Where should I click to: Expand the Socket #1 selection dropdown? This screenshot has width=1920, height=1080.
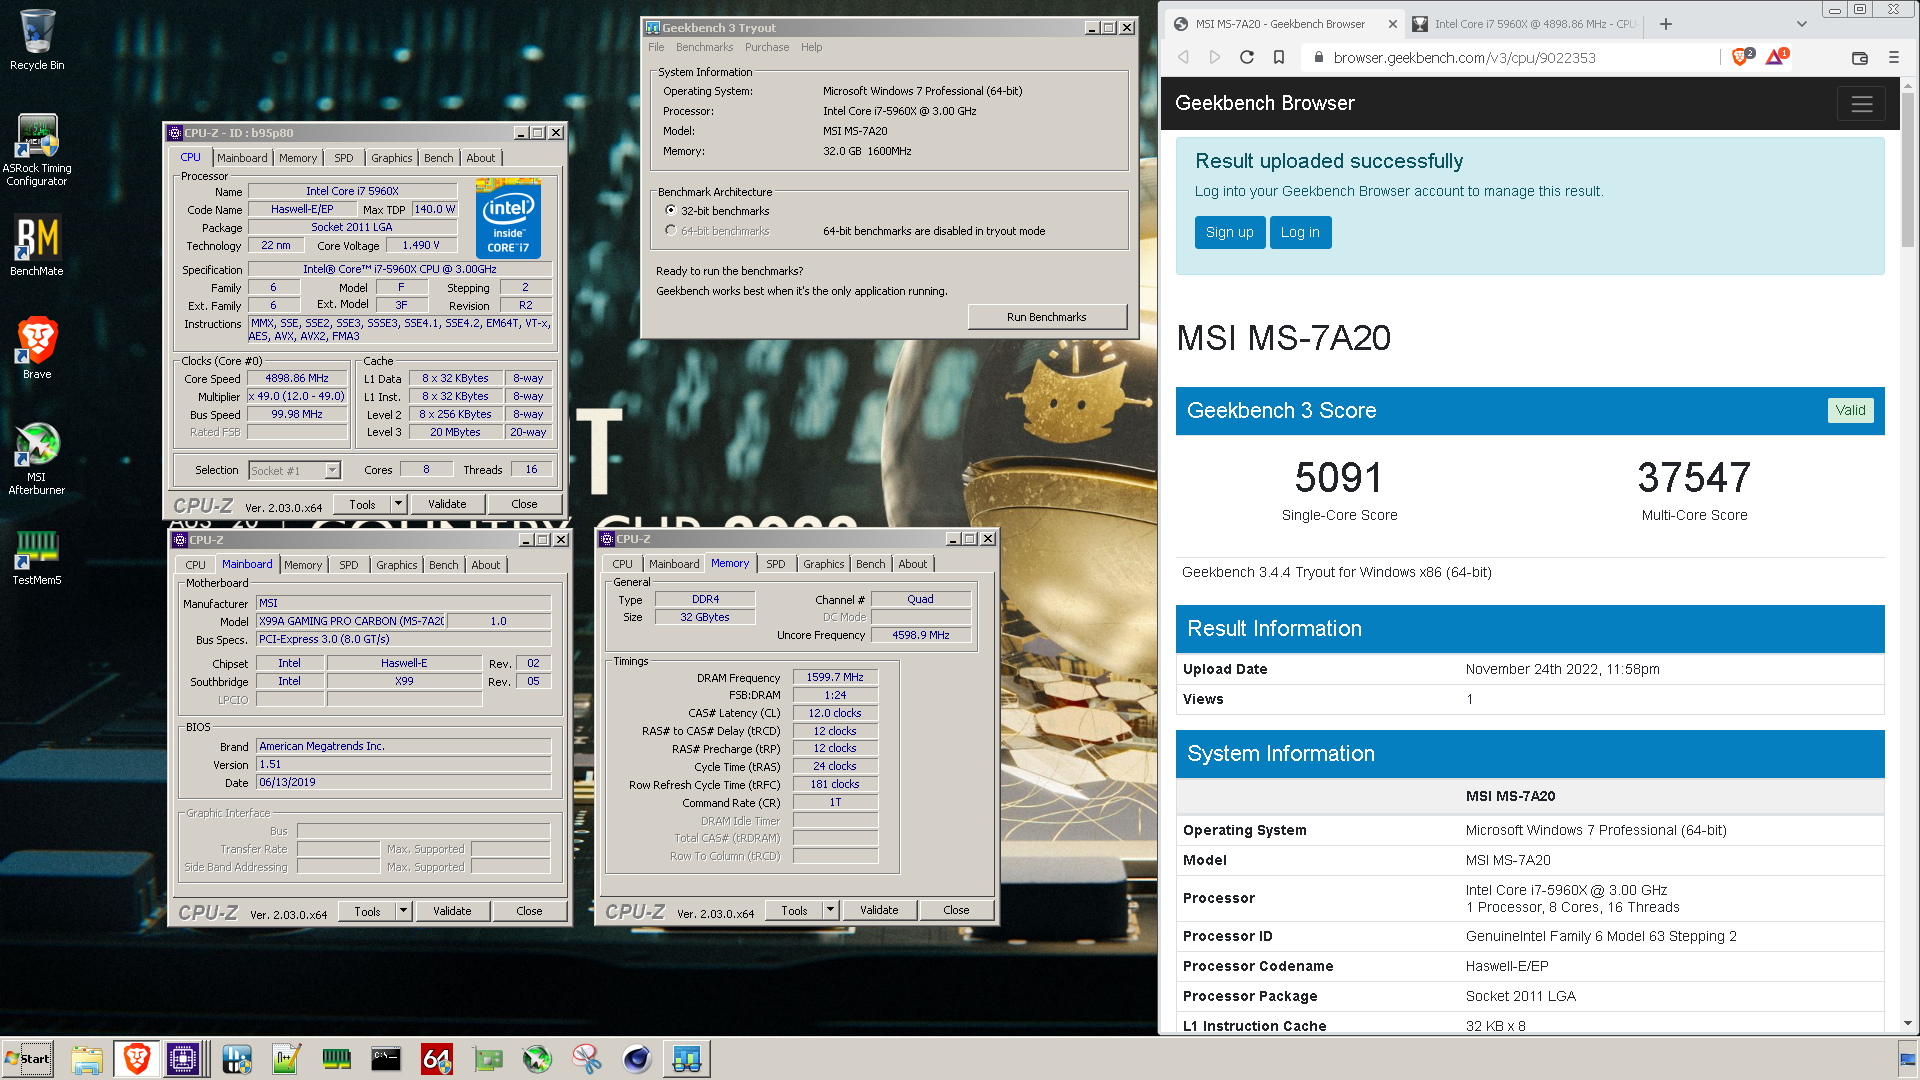332,470
